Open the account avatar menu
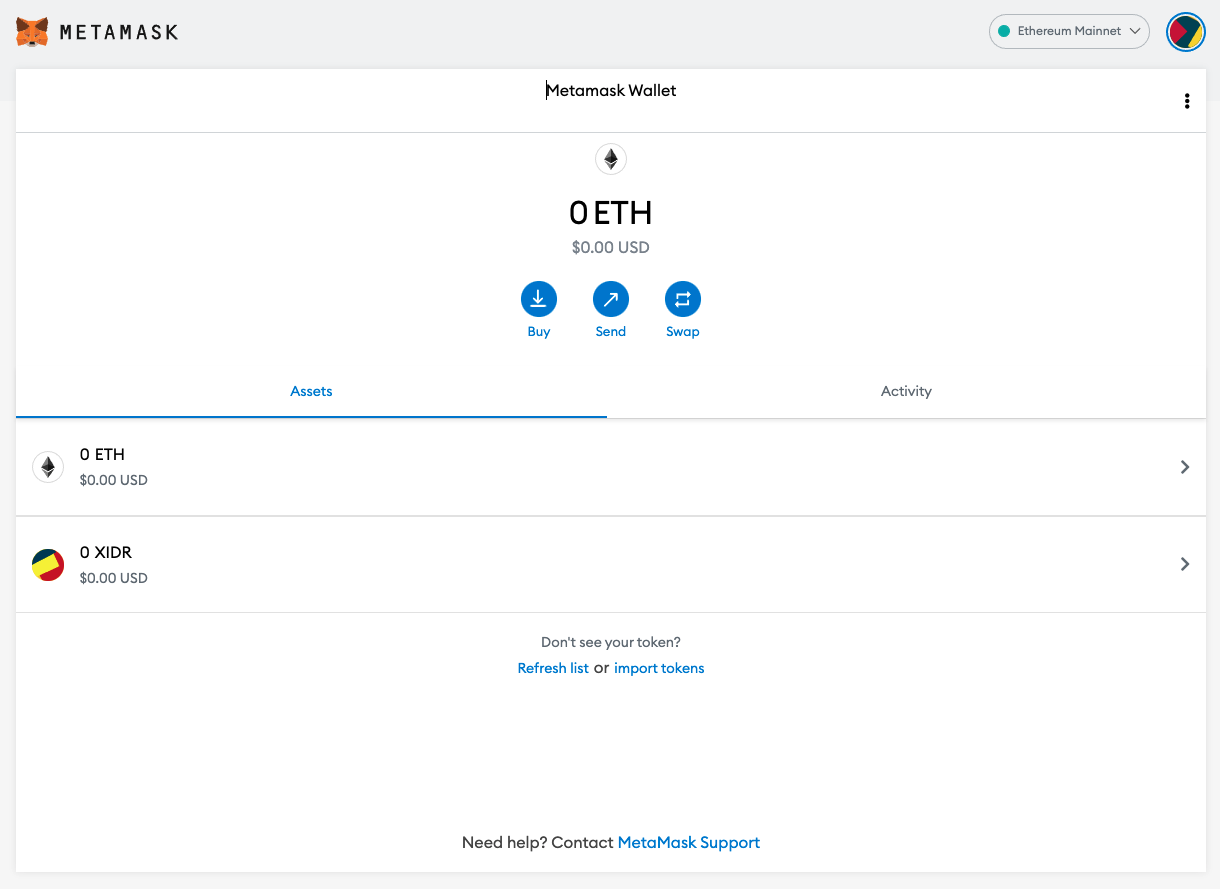This screenshot has width=1220, height=889. (x=1186, y=32)
